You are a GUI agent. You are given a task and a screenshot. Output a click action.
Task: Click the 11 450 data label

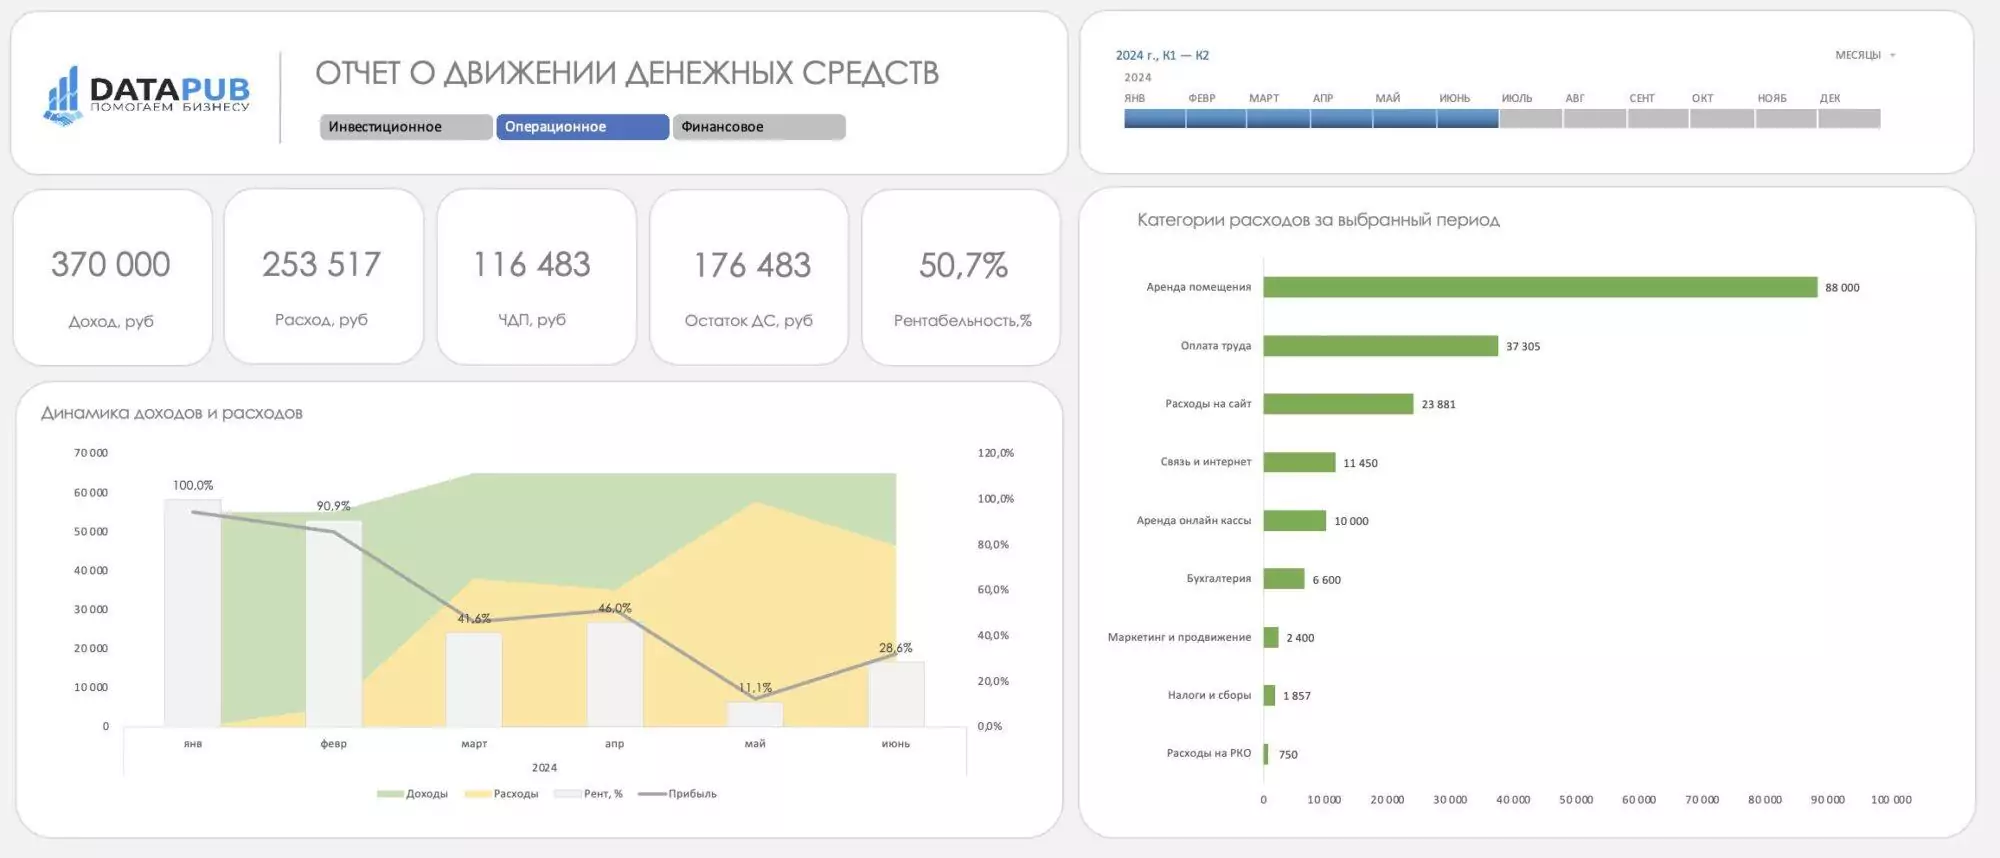(1360, 463)
